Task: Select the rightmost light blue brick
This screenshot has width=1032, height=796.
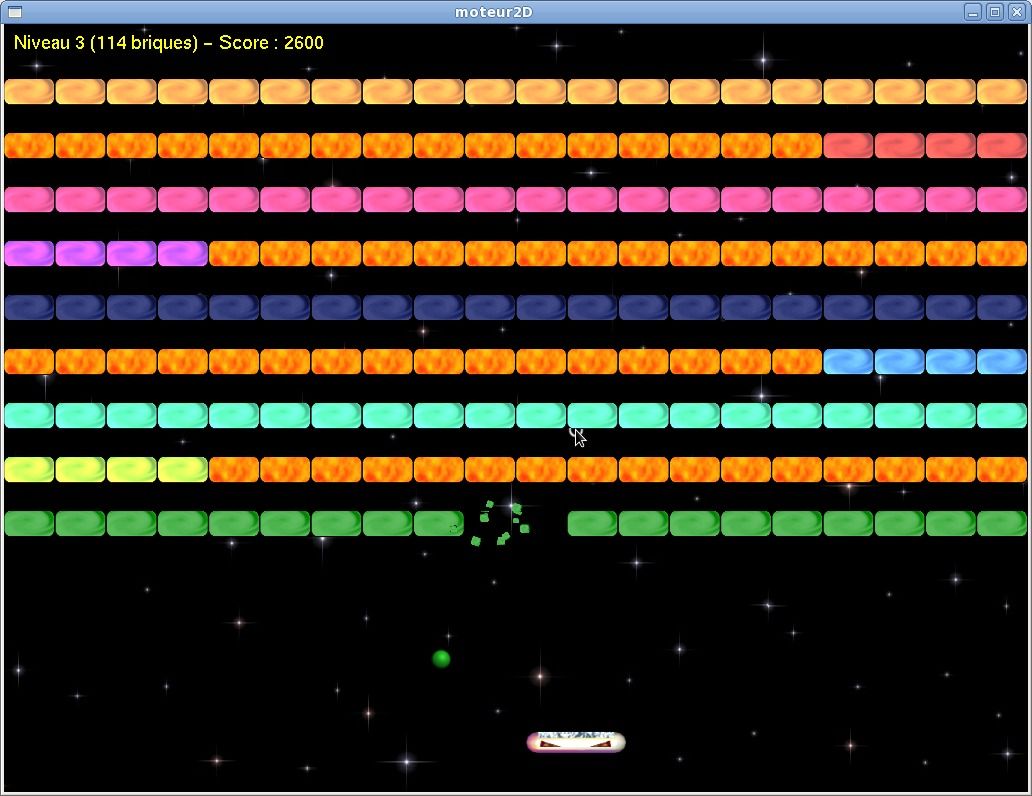Action: click(x=1002, y=361)
